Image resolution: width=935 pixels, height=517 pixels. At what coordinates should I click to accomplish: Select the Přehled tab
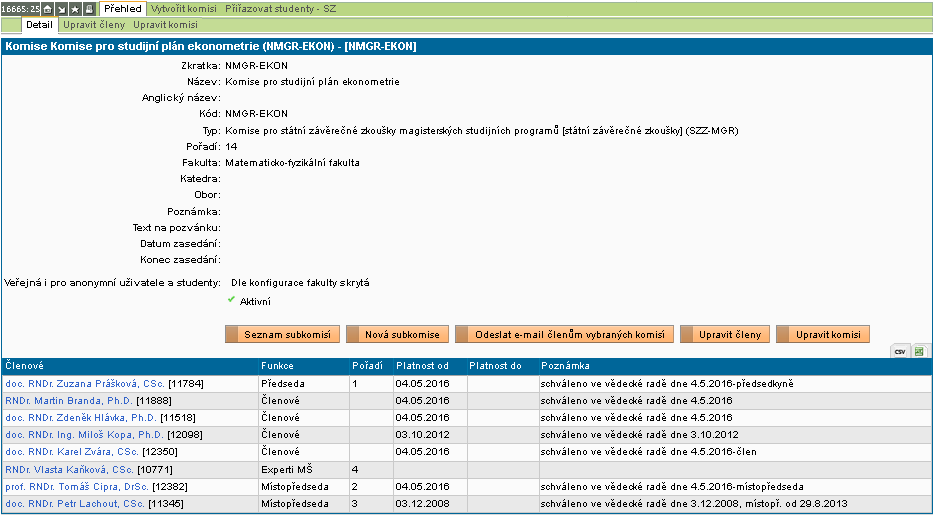tap(123, 8)
